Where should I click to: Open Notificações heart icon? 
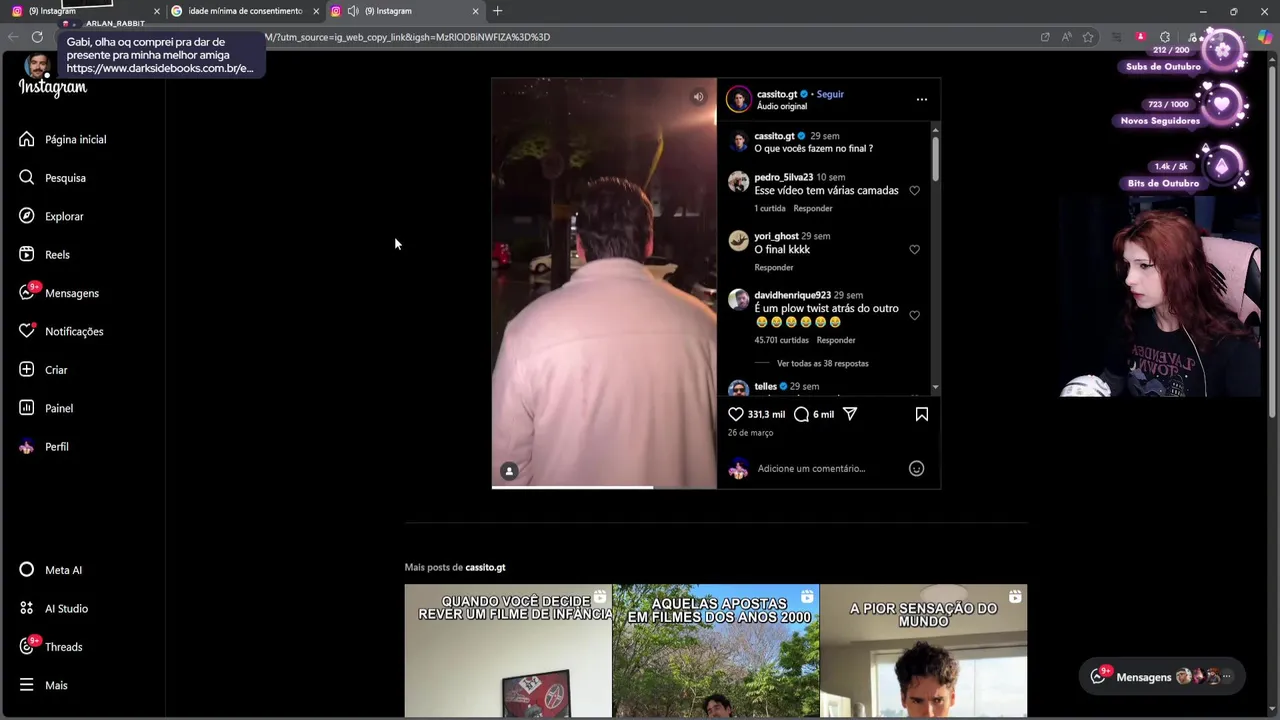[x=27, y=331]
